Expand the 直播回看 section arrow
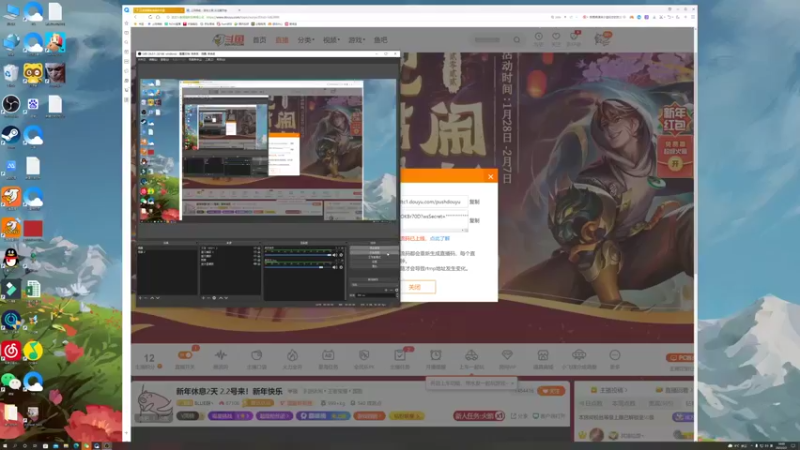 pos(691,390)
